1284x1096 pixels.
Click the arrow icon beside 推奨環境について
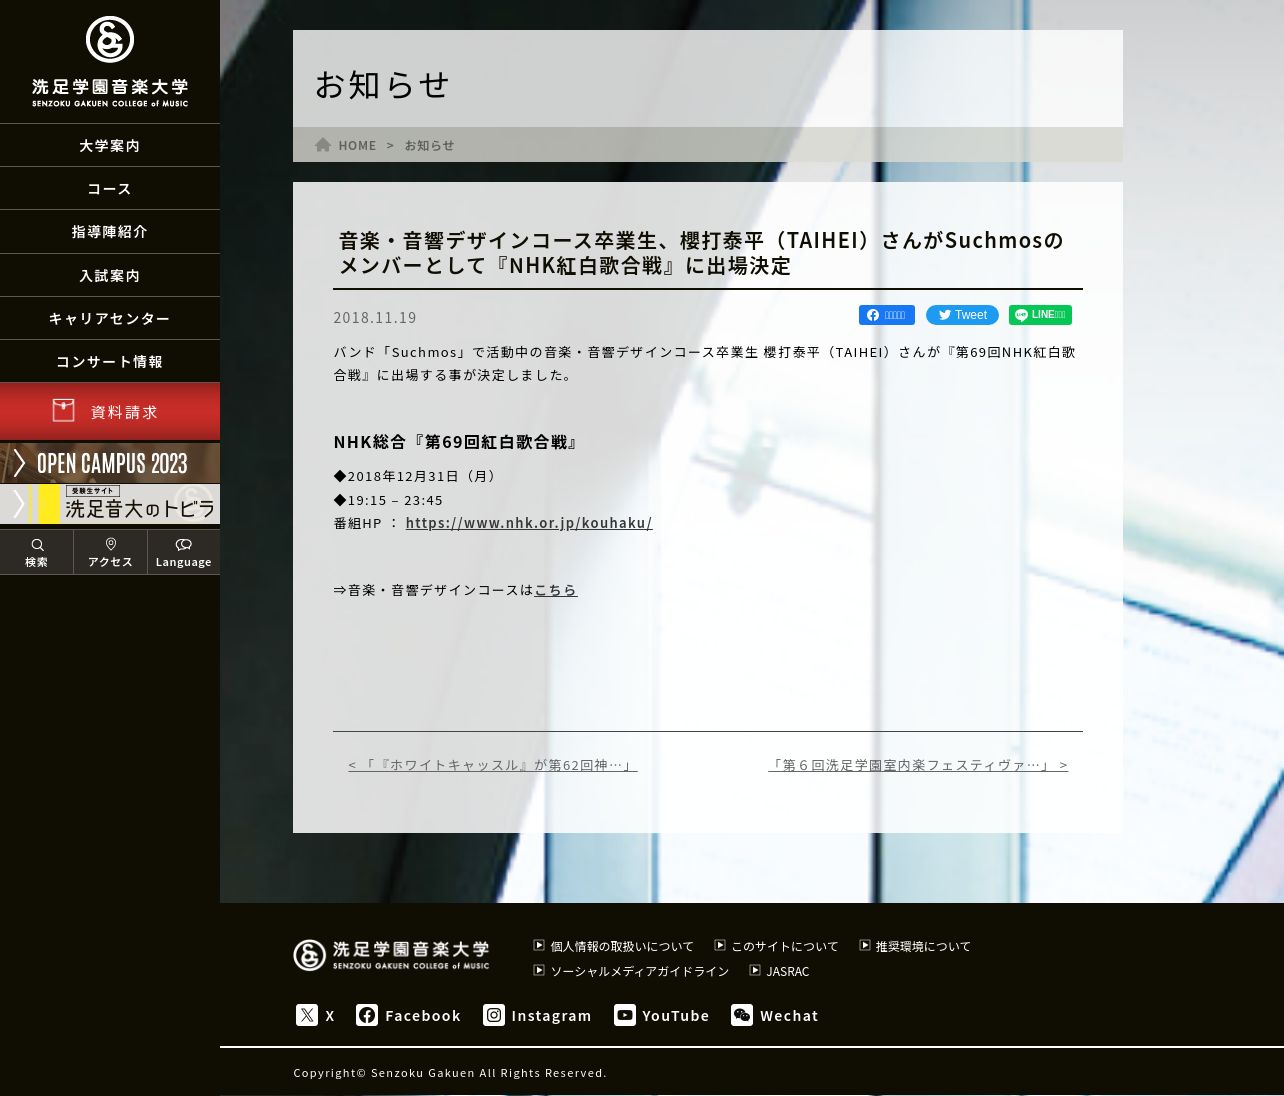[865, 945]
